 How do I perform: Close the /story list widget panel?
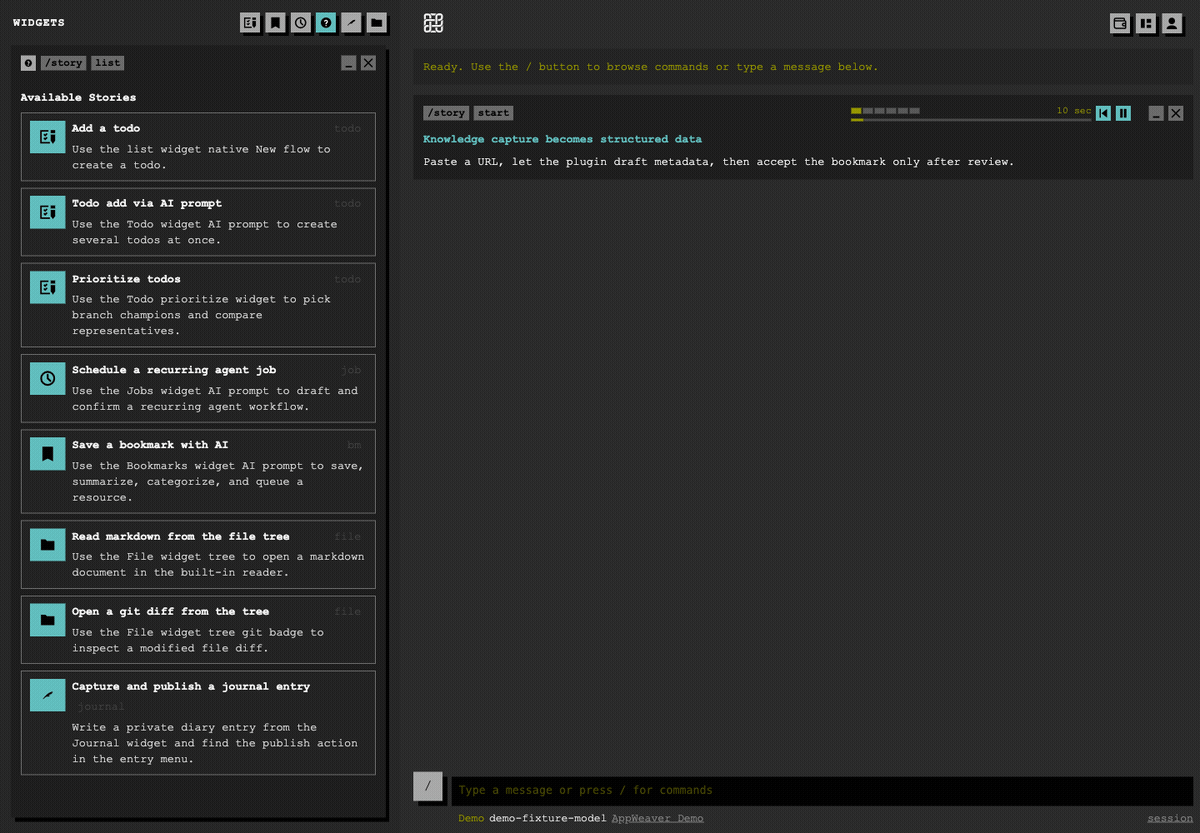point(368,63)
